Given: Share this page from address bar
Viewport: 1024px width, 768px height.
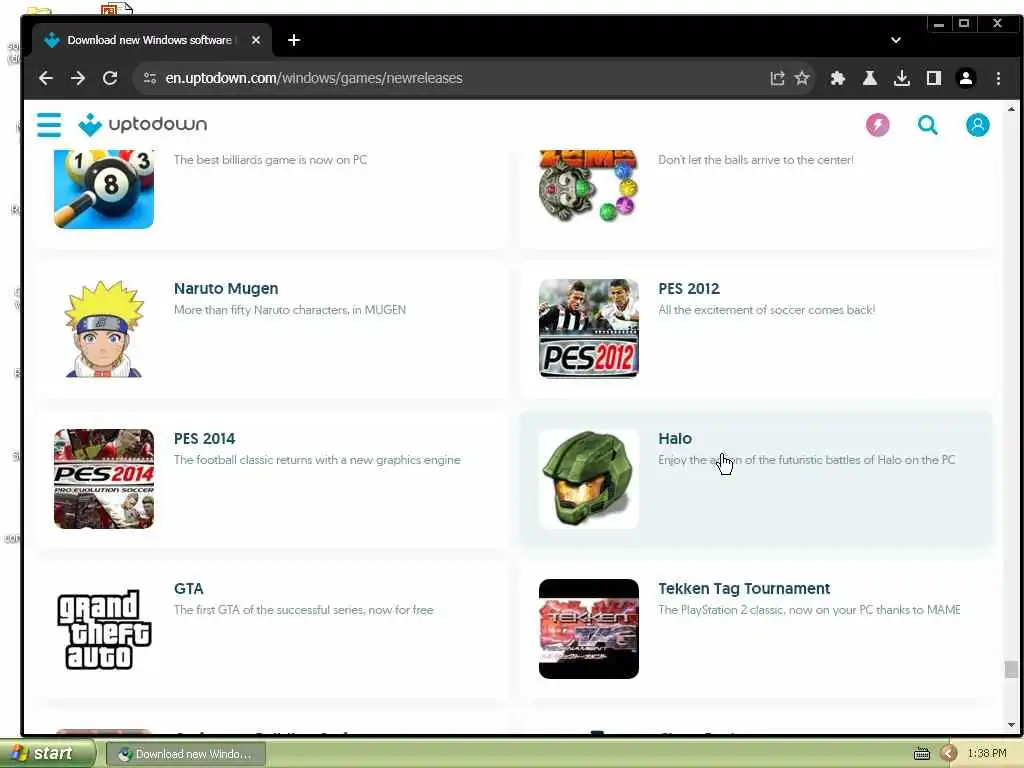Looking at the screenshot, I should pyautogui.click(x=776, y=78).
